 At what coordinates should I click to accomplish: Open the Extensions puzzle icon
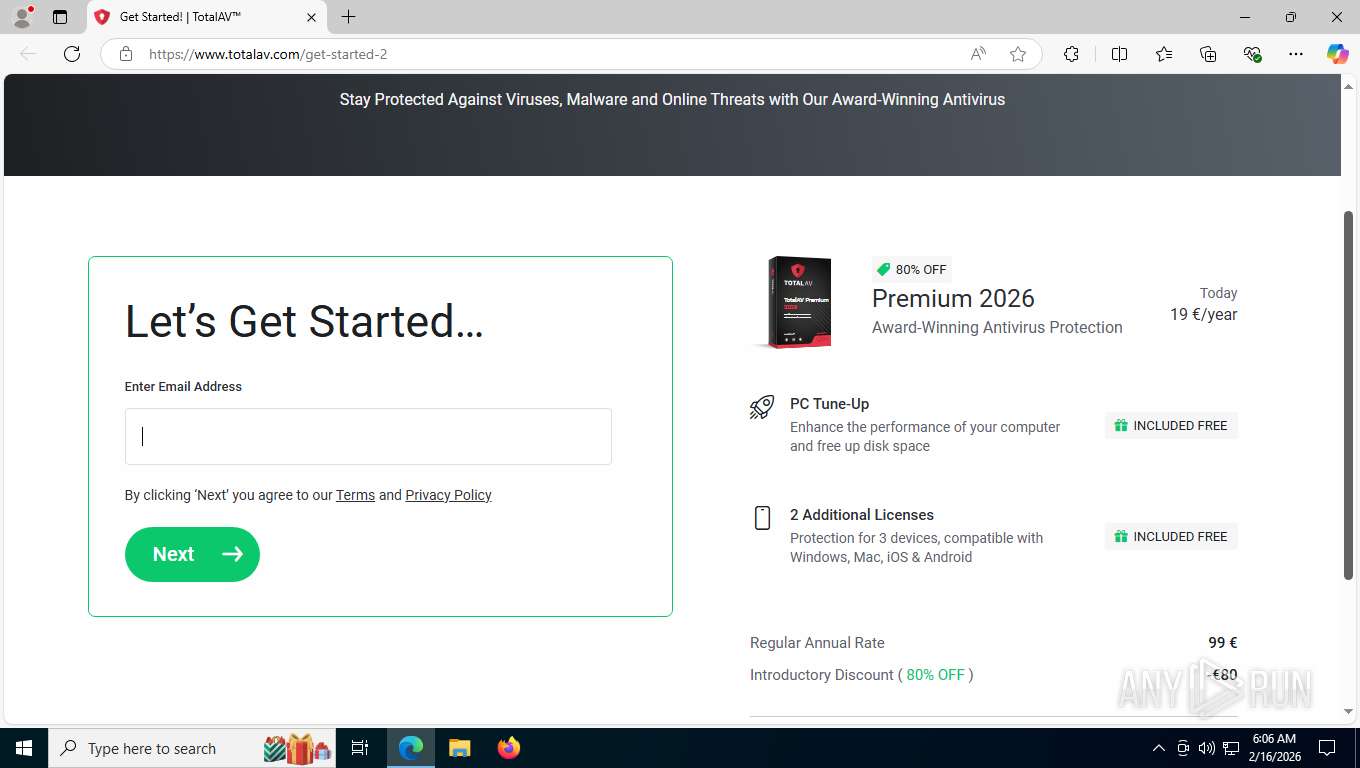(1071, 54)
